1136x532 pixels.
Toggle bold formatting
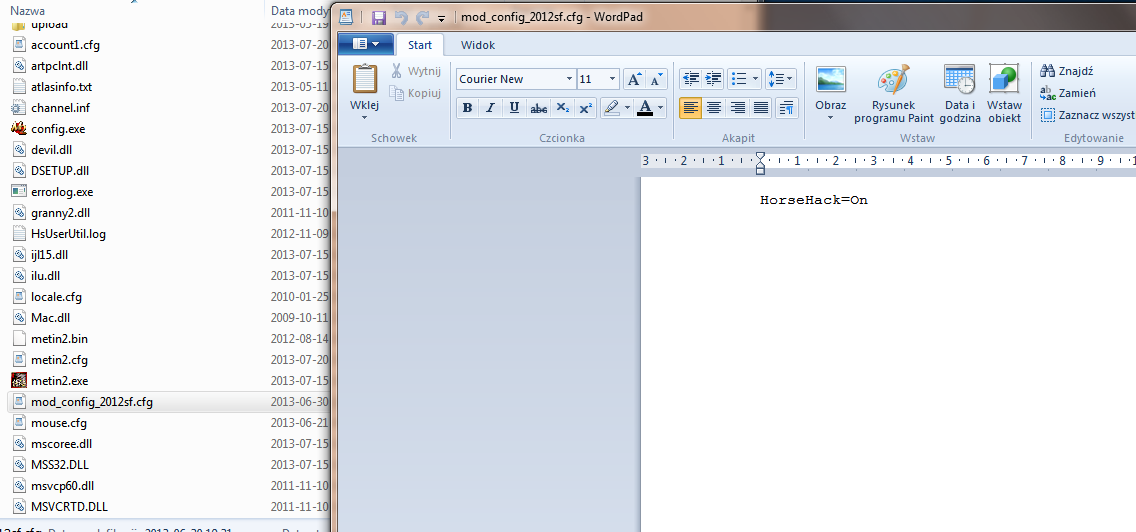[467, 108]
